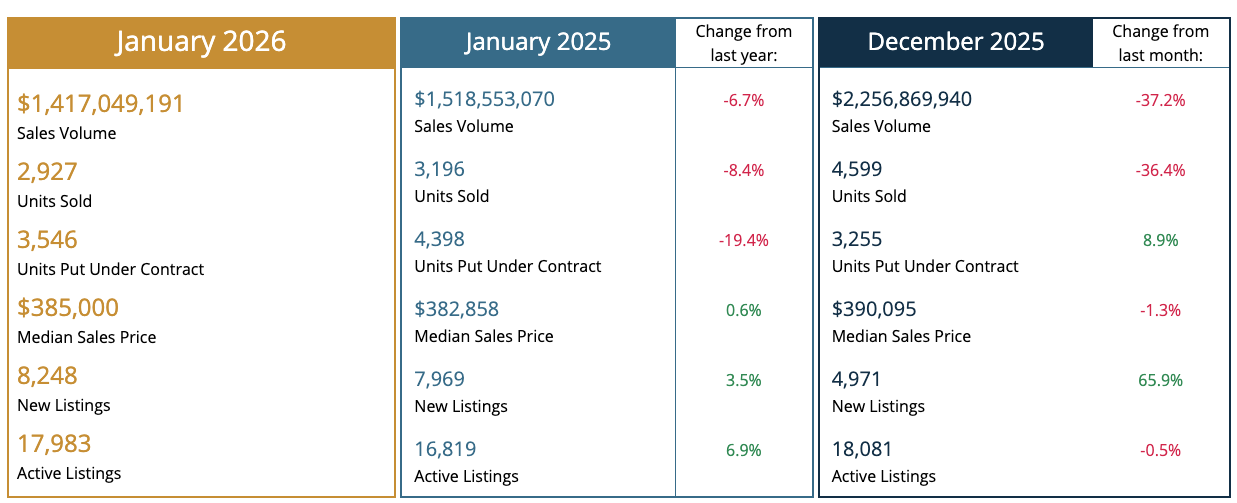Image resolution: width=1237 pixels, height=503 pixels.
Task: Click the 3,546 units under contract value
Action: (47, 240)
